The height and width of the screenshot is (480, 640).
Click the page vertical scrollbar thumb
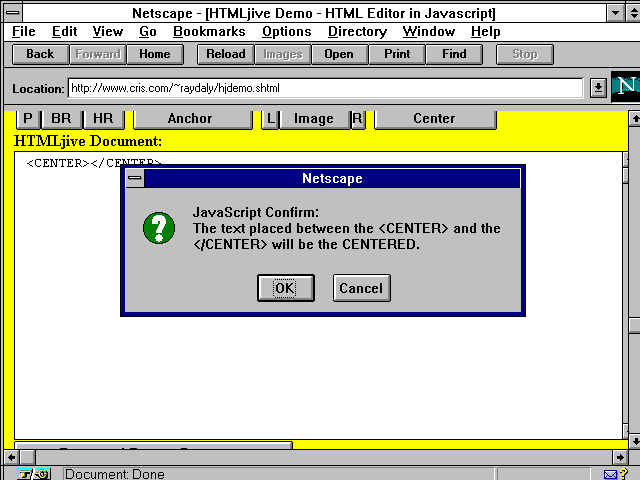(x=634, y=326)
